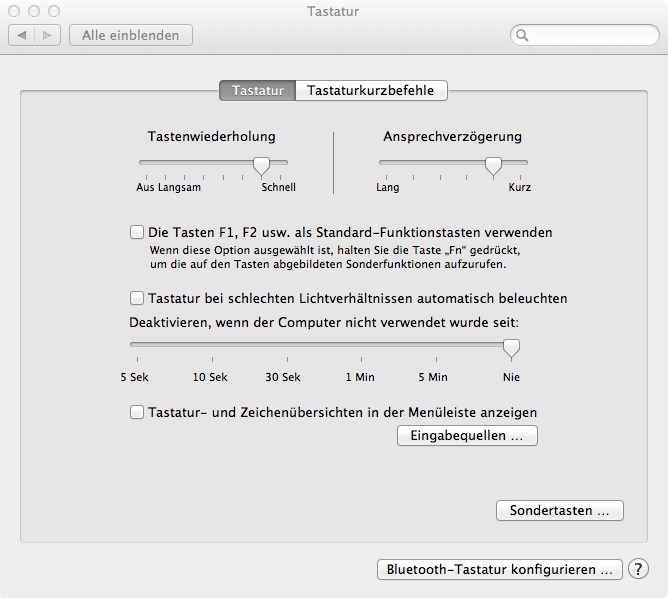Open the Sondertasten settings
The width and height of the screenshot is (668, 598).
[560, 510]
